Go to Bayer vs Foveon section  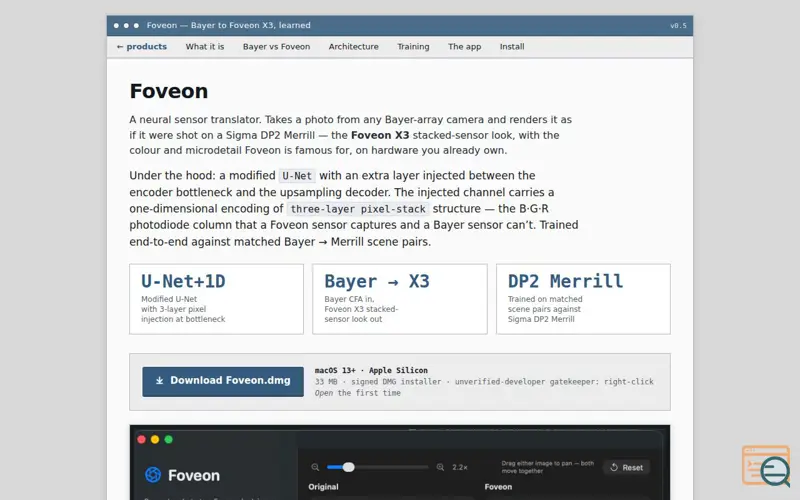pos(277,46)
